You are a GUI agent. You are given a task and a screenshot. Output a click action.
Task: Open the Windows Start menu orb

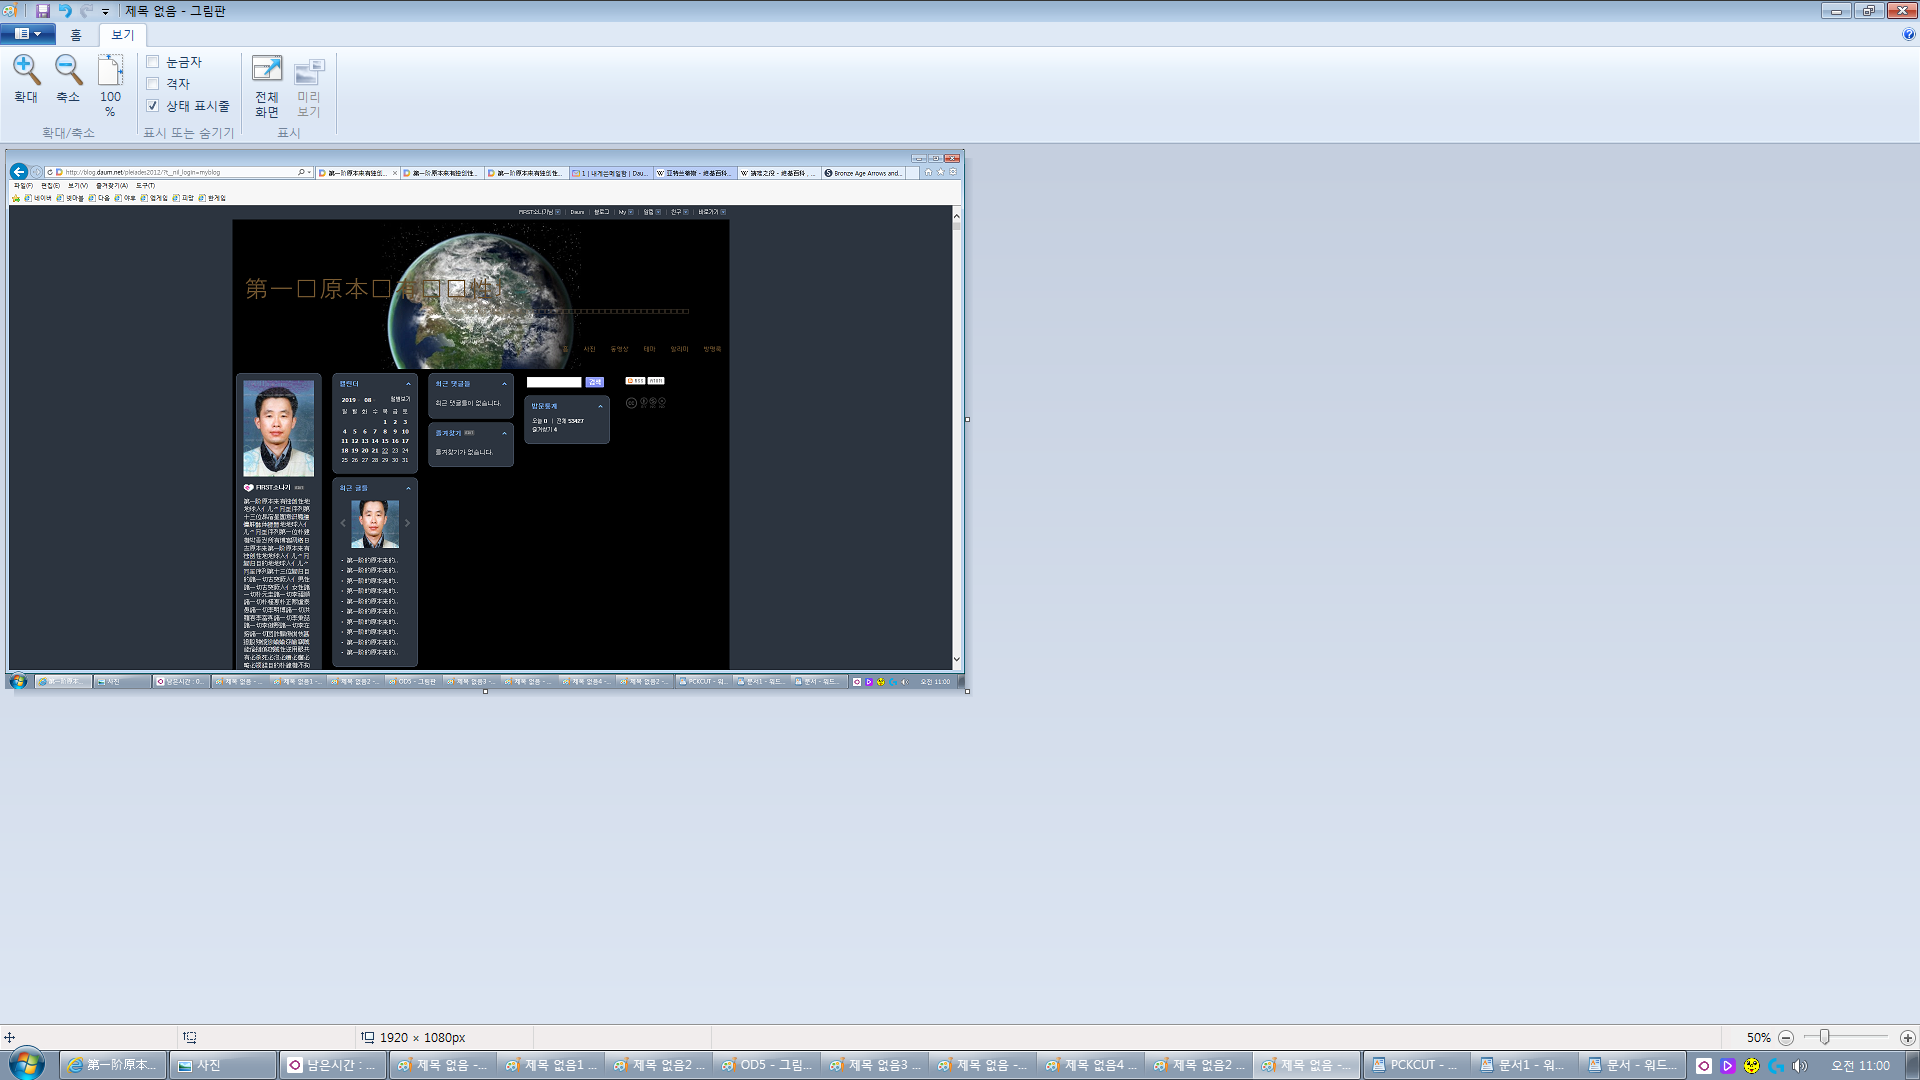pos(27,1065)
